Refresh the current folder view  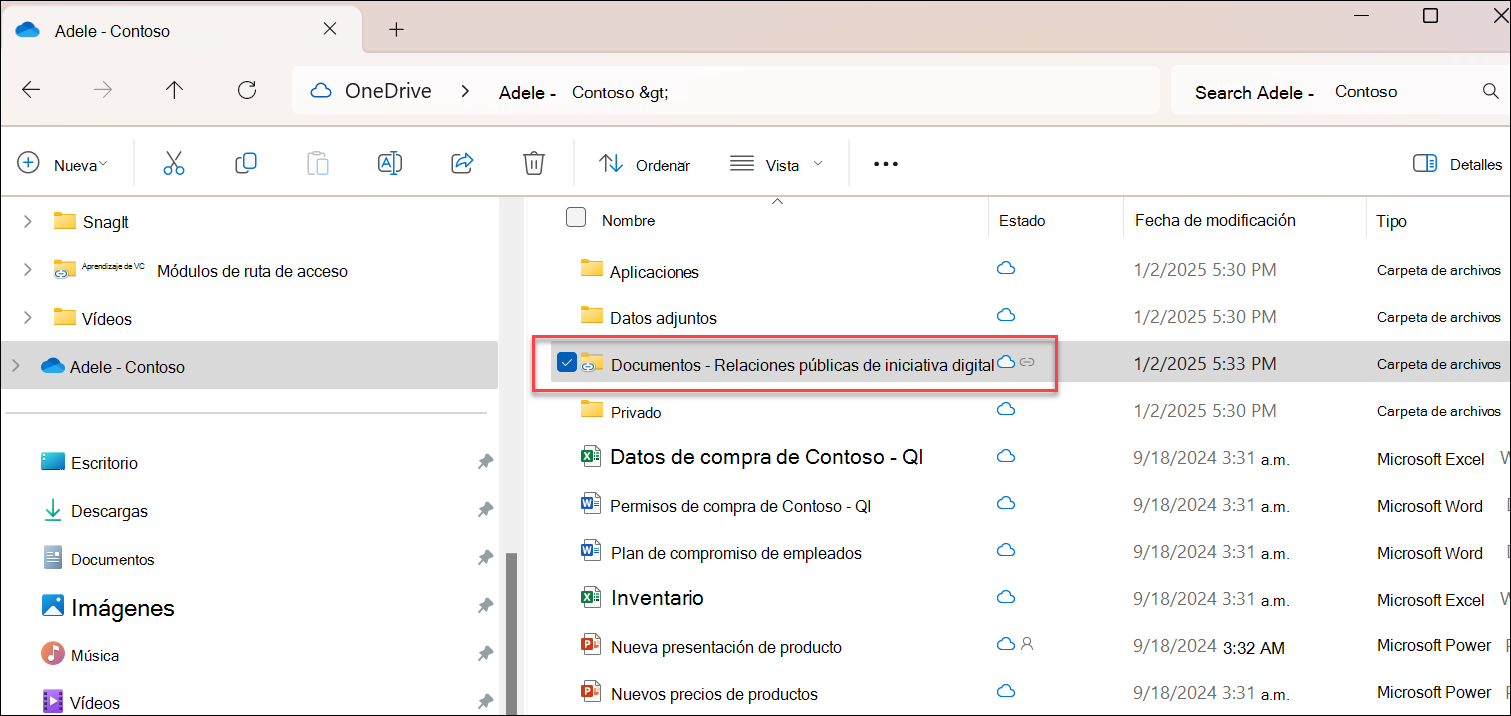pos(247,90)
